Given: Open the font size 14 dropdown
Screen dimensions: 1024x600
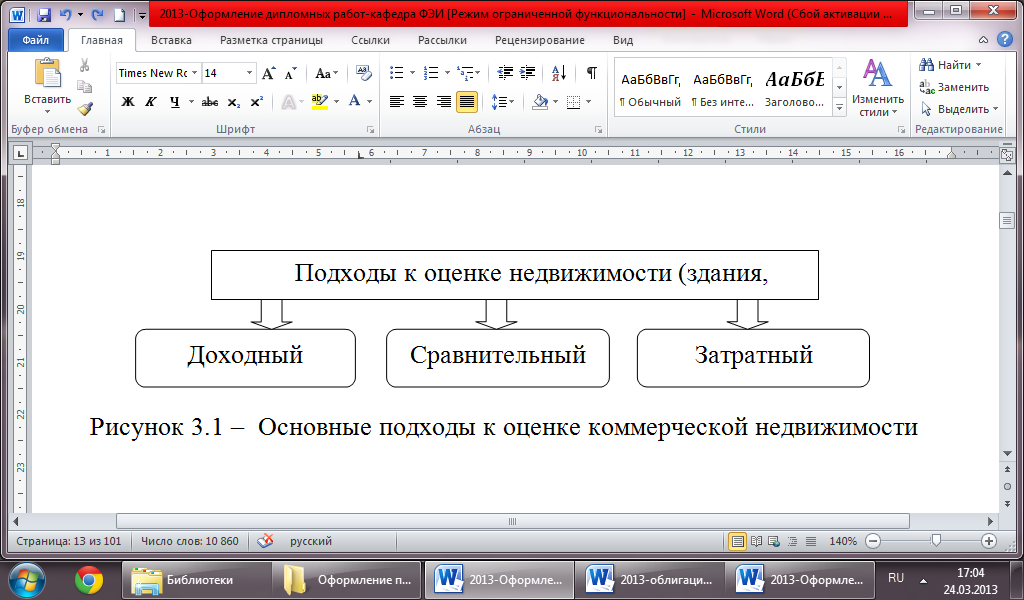Looking at the screenshot, I should (x=249, y=73).
